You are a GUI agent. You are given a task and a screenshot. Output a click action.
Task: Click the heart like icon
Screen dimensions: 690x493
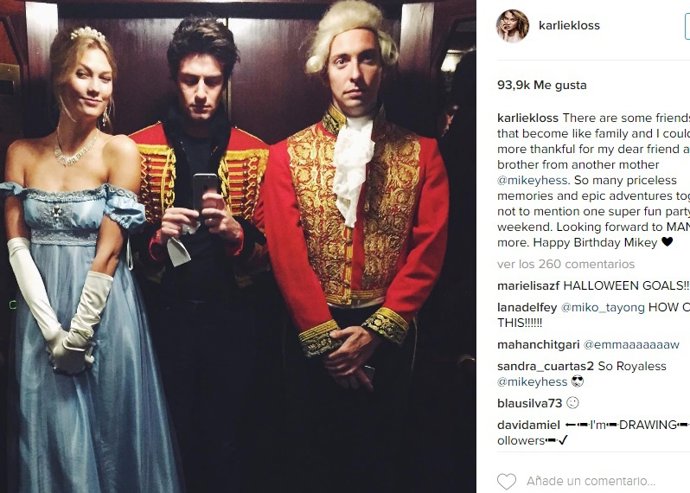coord(506,481)
